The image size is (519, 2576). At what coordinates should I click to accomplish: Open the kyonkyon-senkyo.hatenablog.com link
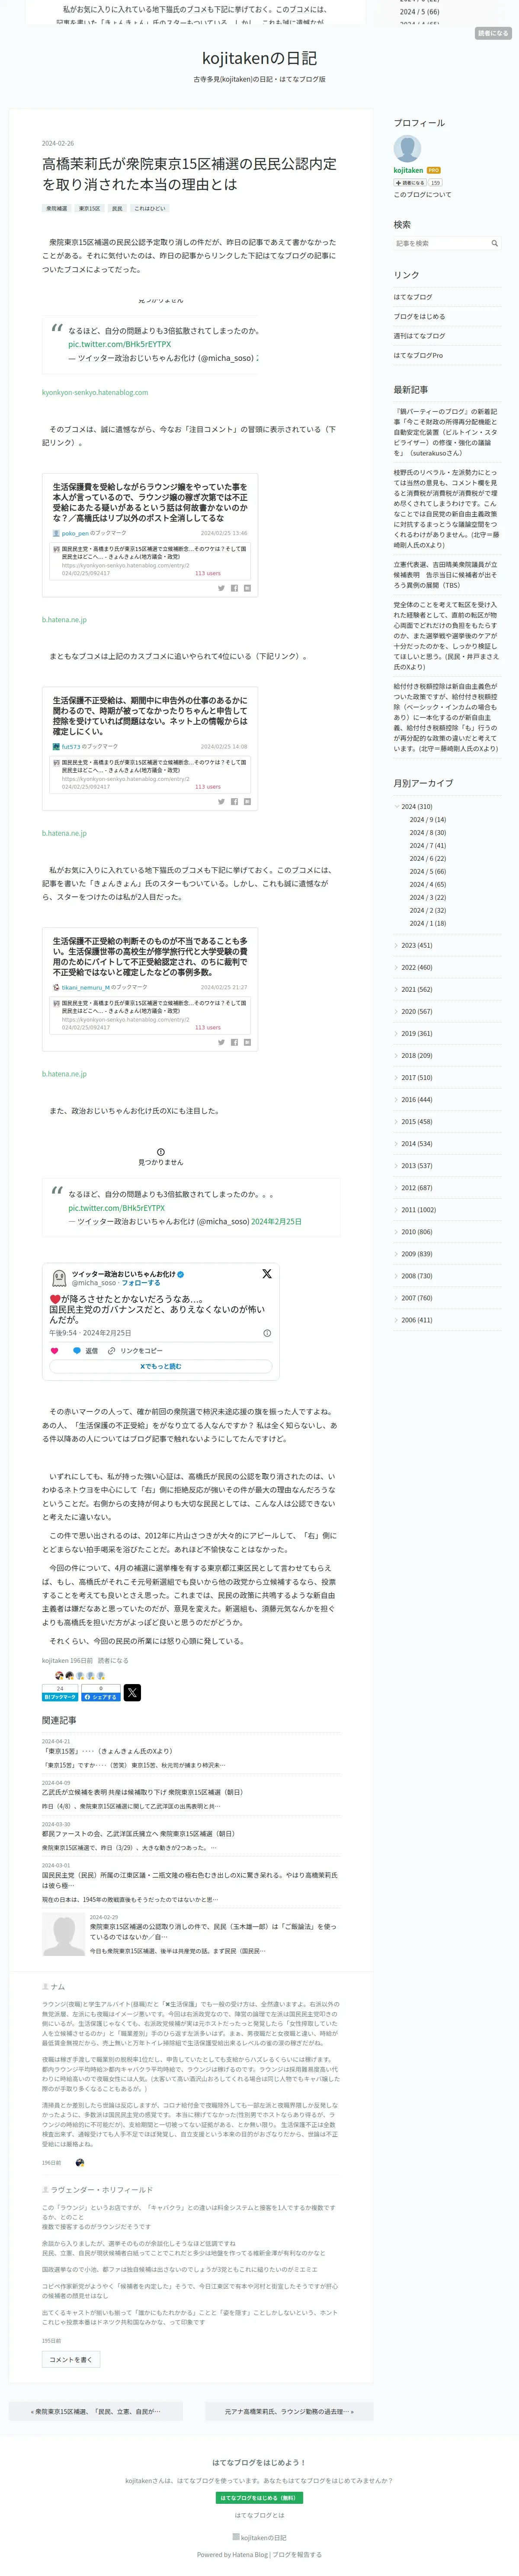tap(95, 392)
